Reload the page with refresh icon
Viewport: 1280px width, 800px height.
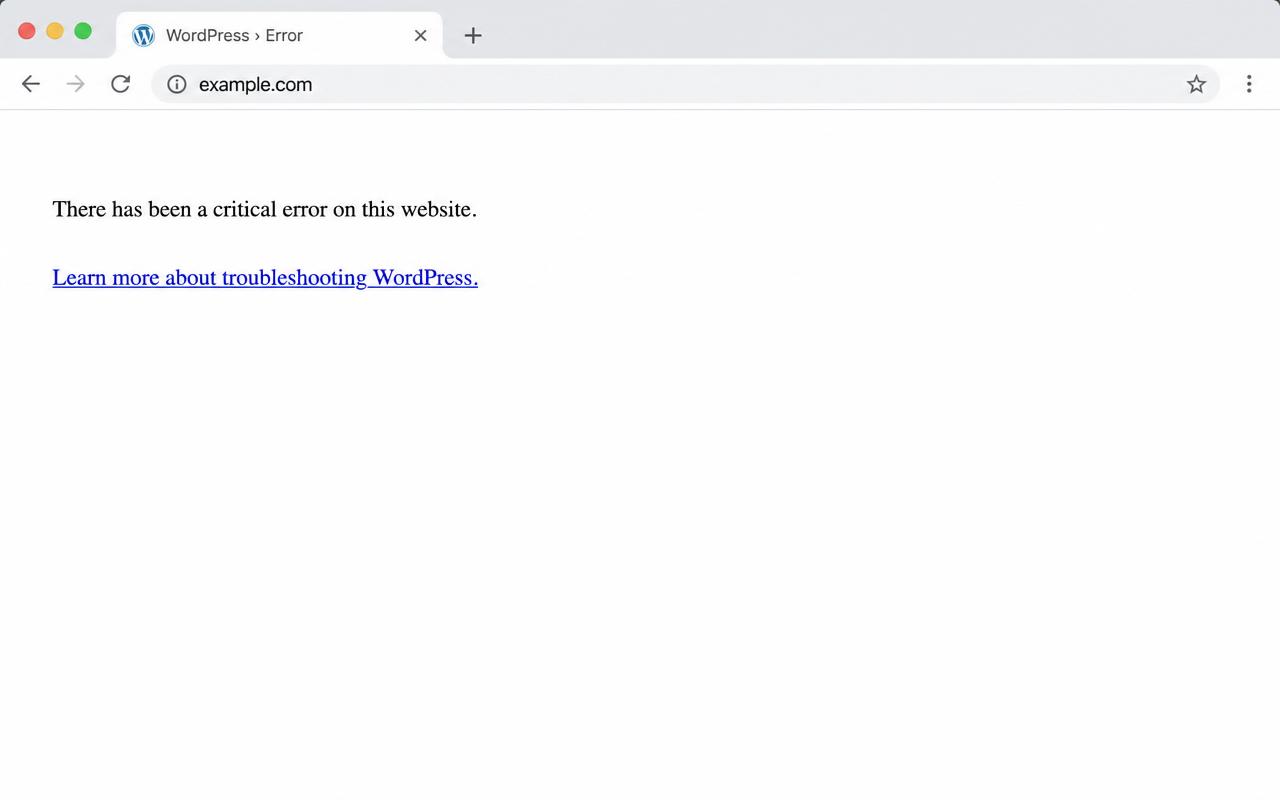(120, 84)
